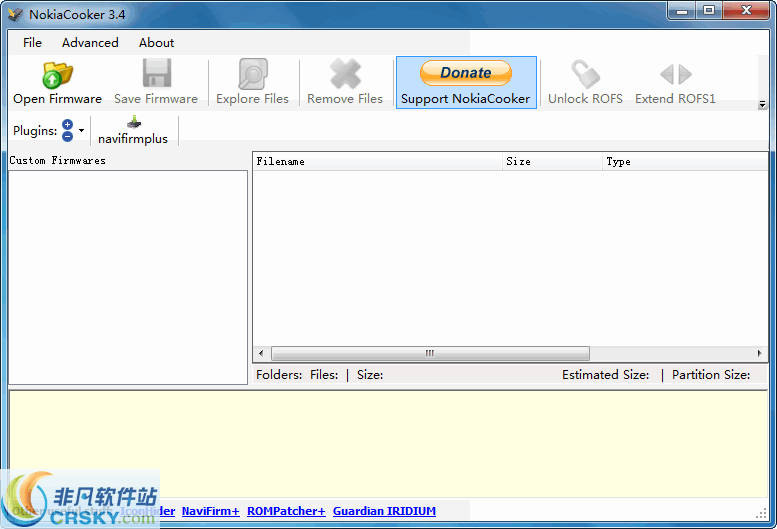
Task: Open the Plugins add/remove dropdown
Action: [81, 131]
